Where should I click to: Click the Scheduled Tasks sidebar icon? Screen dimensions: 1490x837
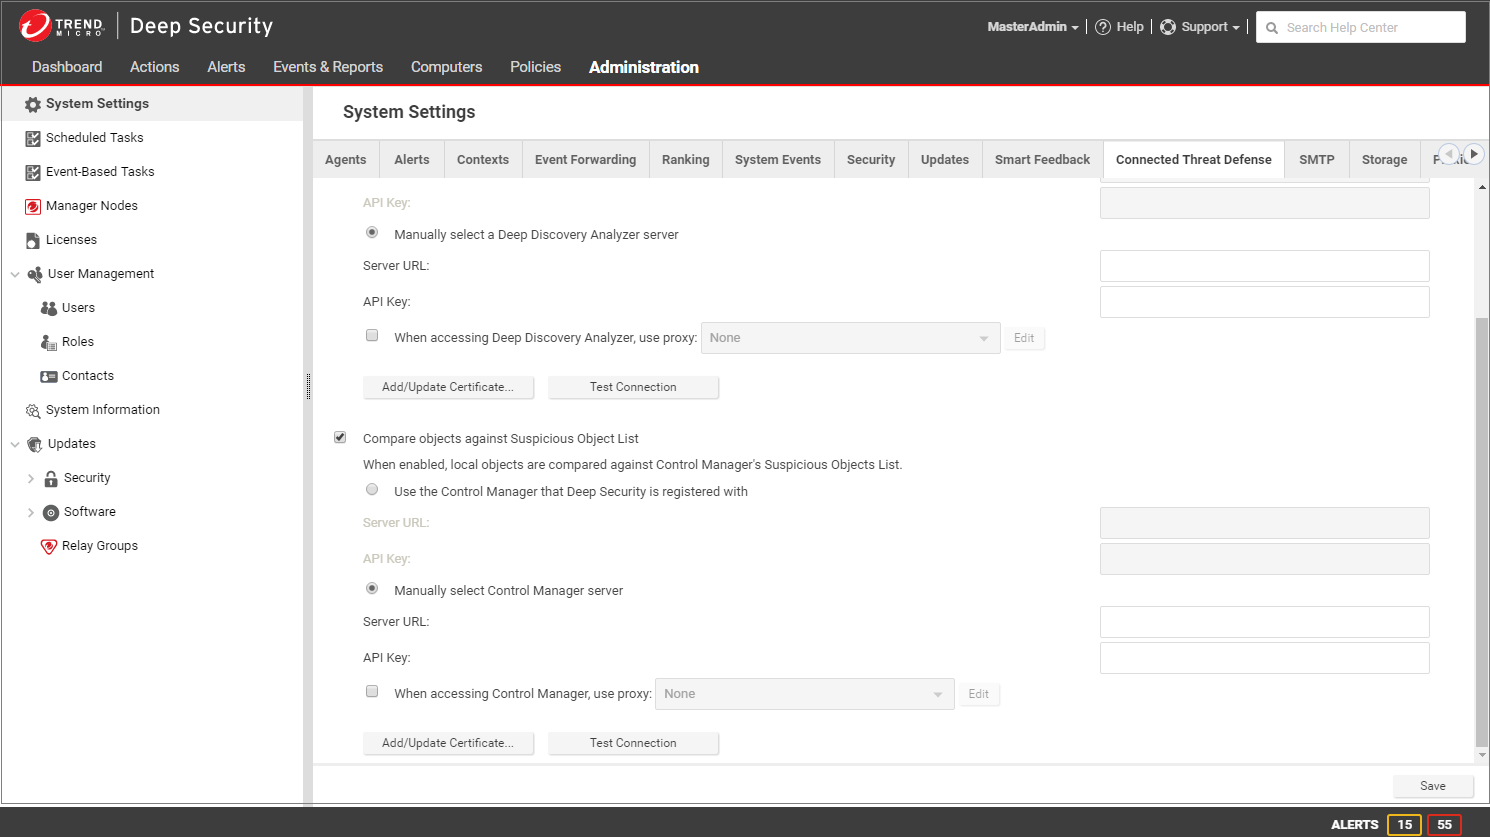[x=33, y=138]
